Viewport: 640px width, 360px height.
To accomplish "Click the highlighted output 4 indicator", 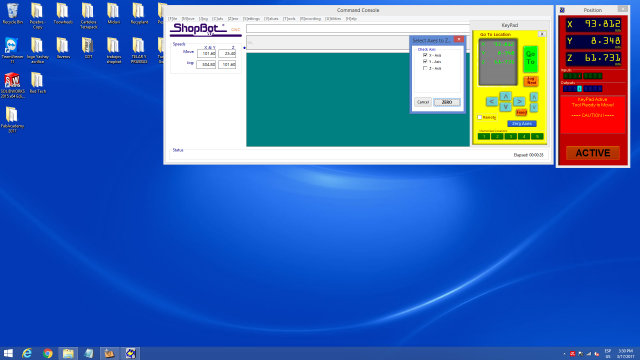I will [579, 89].
